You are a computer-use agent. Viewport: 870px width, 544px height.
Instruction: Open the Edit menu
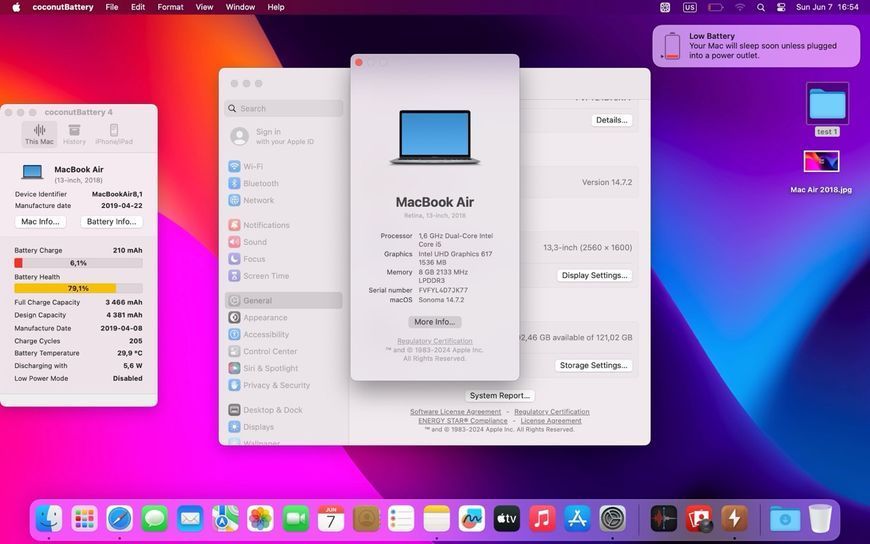138,7
